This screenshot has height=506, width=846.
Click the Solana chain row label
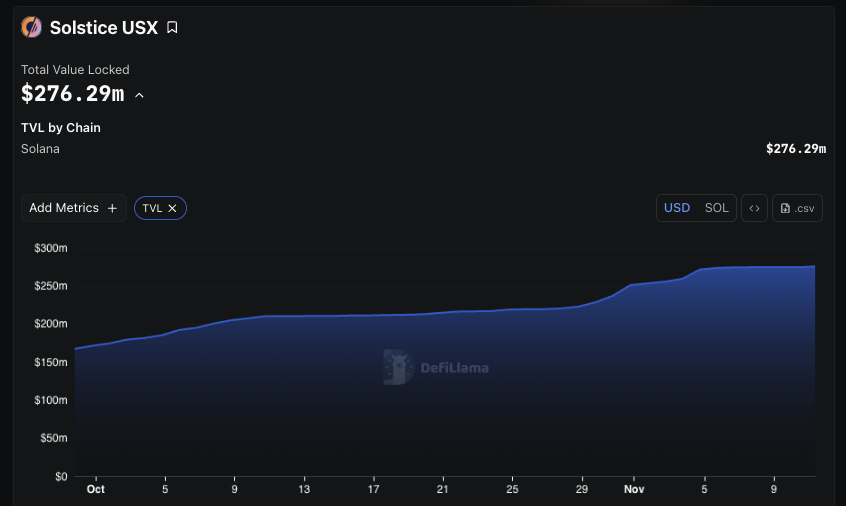40,149
